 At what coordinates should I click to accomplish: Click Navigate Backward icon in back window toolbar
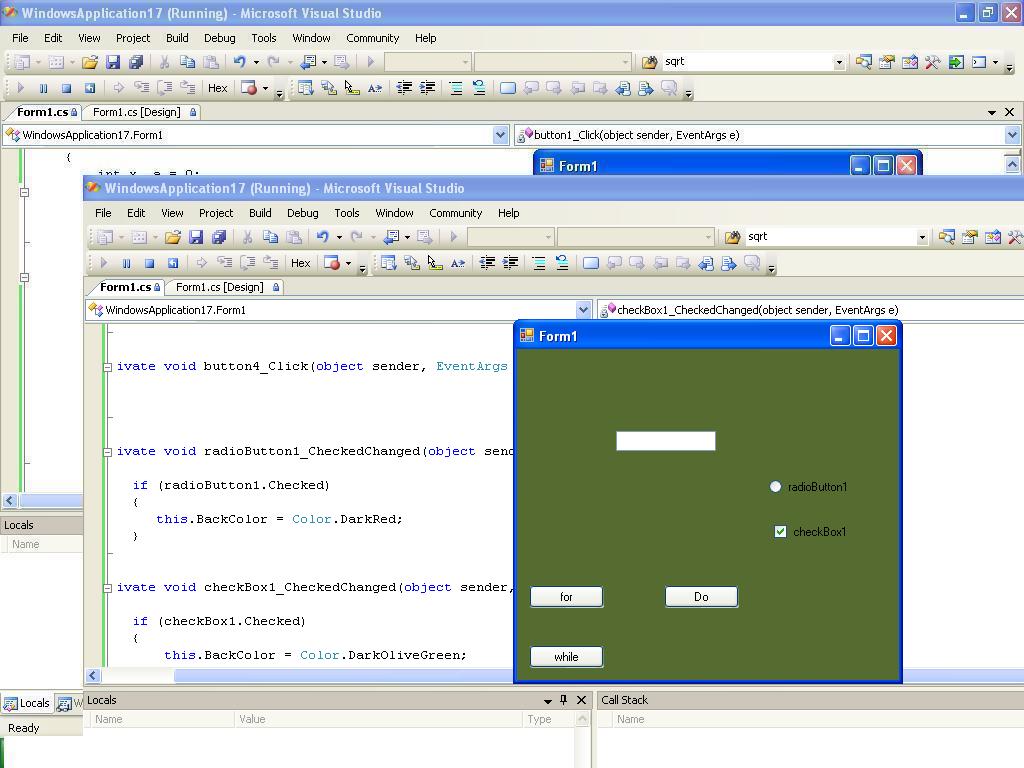[308, 62]
